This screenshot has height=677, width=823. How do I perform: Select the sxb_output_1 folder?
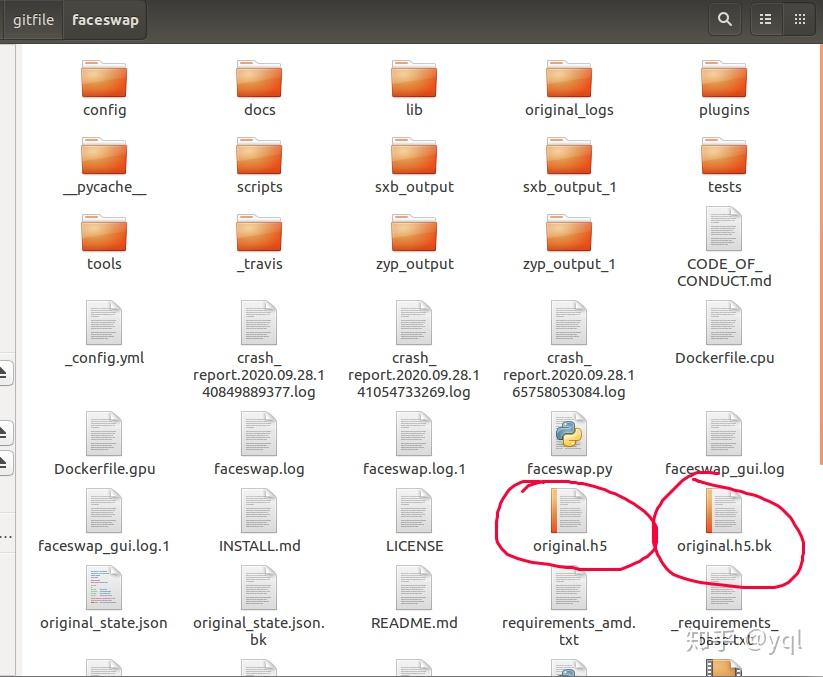pyautogui.click(x=569, y=156)
